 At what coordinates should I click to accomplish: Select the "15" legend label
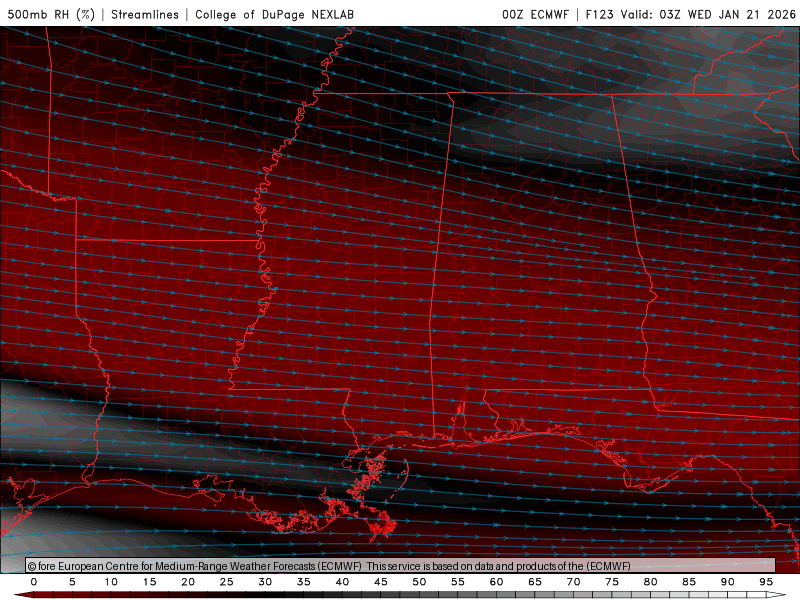tap(149, 582)
